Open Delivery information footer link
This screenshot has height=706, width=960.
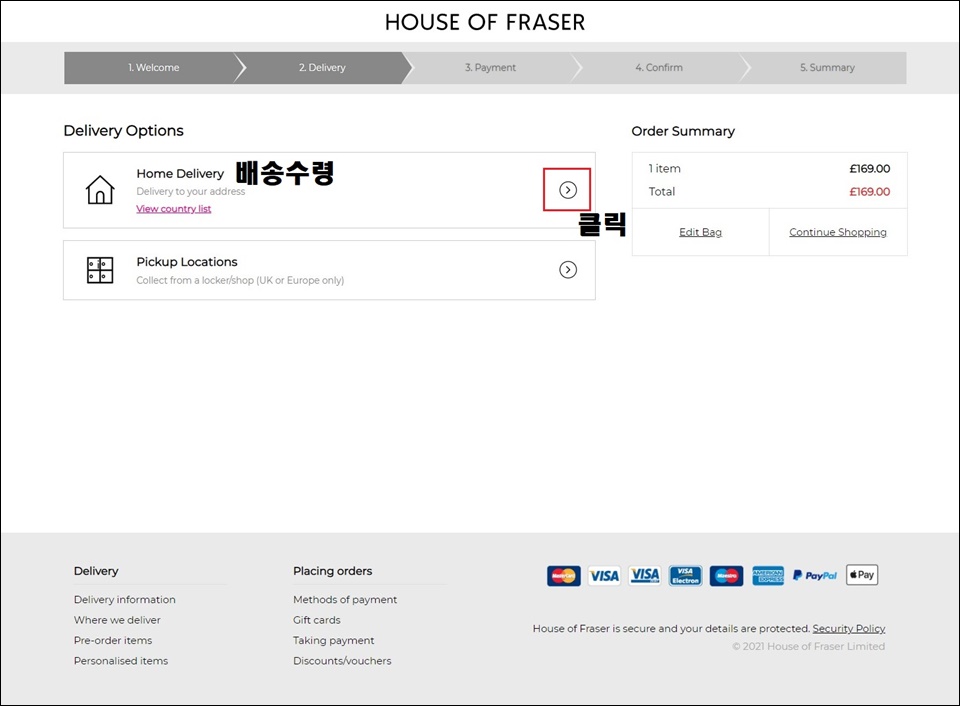pyautogui.click(x=125, y=599)
